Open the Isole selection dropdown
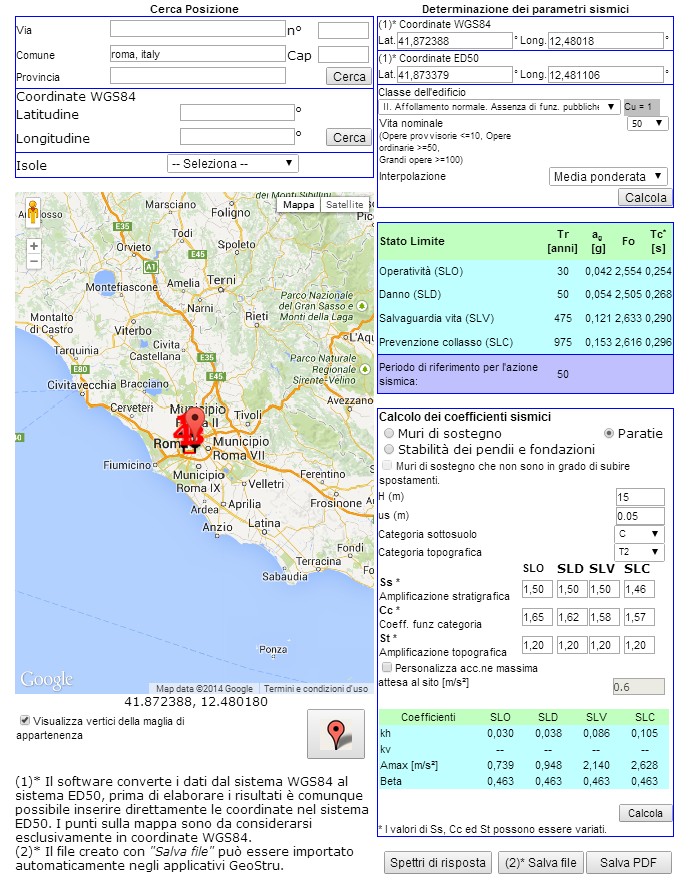The width and height of the screenshot is (691, 895). 232,163
